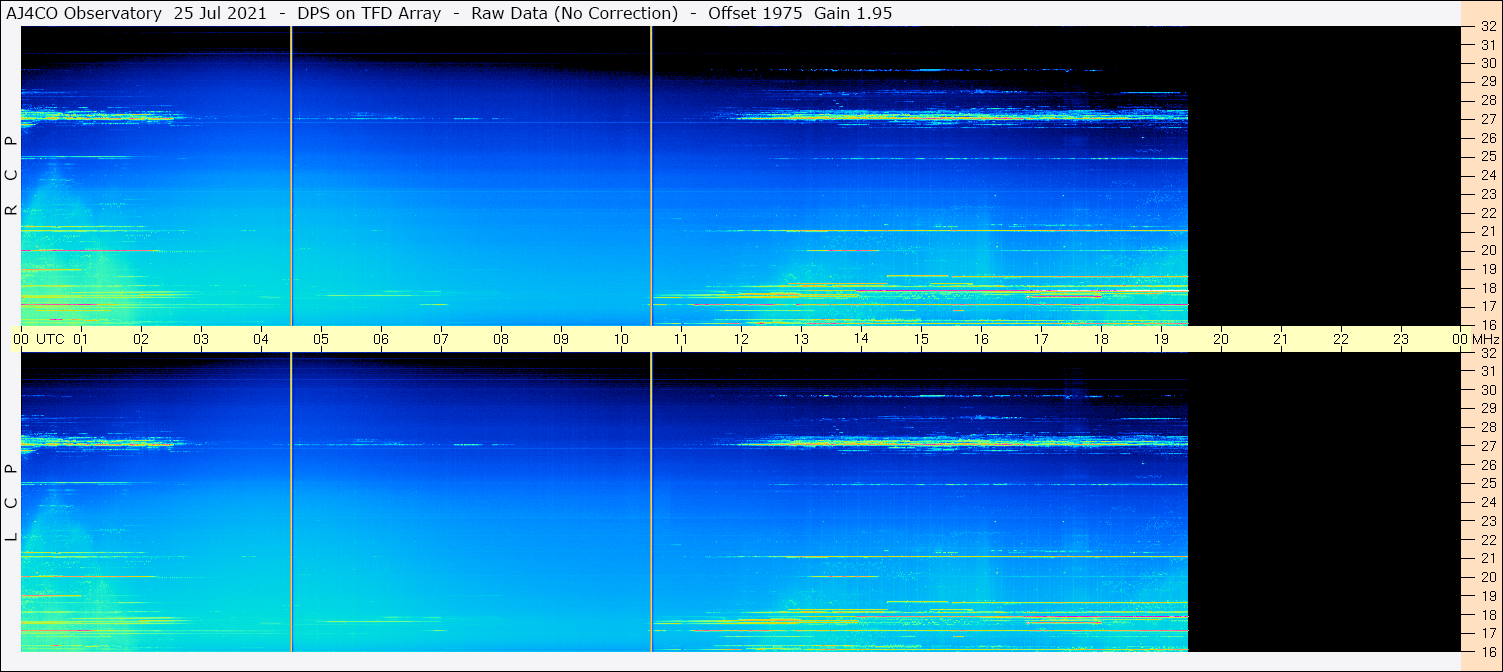Viewport: 1503px width, 672px height.
Task: Click hour label '13' on time axis
Action: [801, 339]
